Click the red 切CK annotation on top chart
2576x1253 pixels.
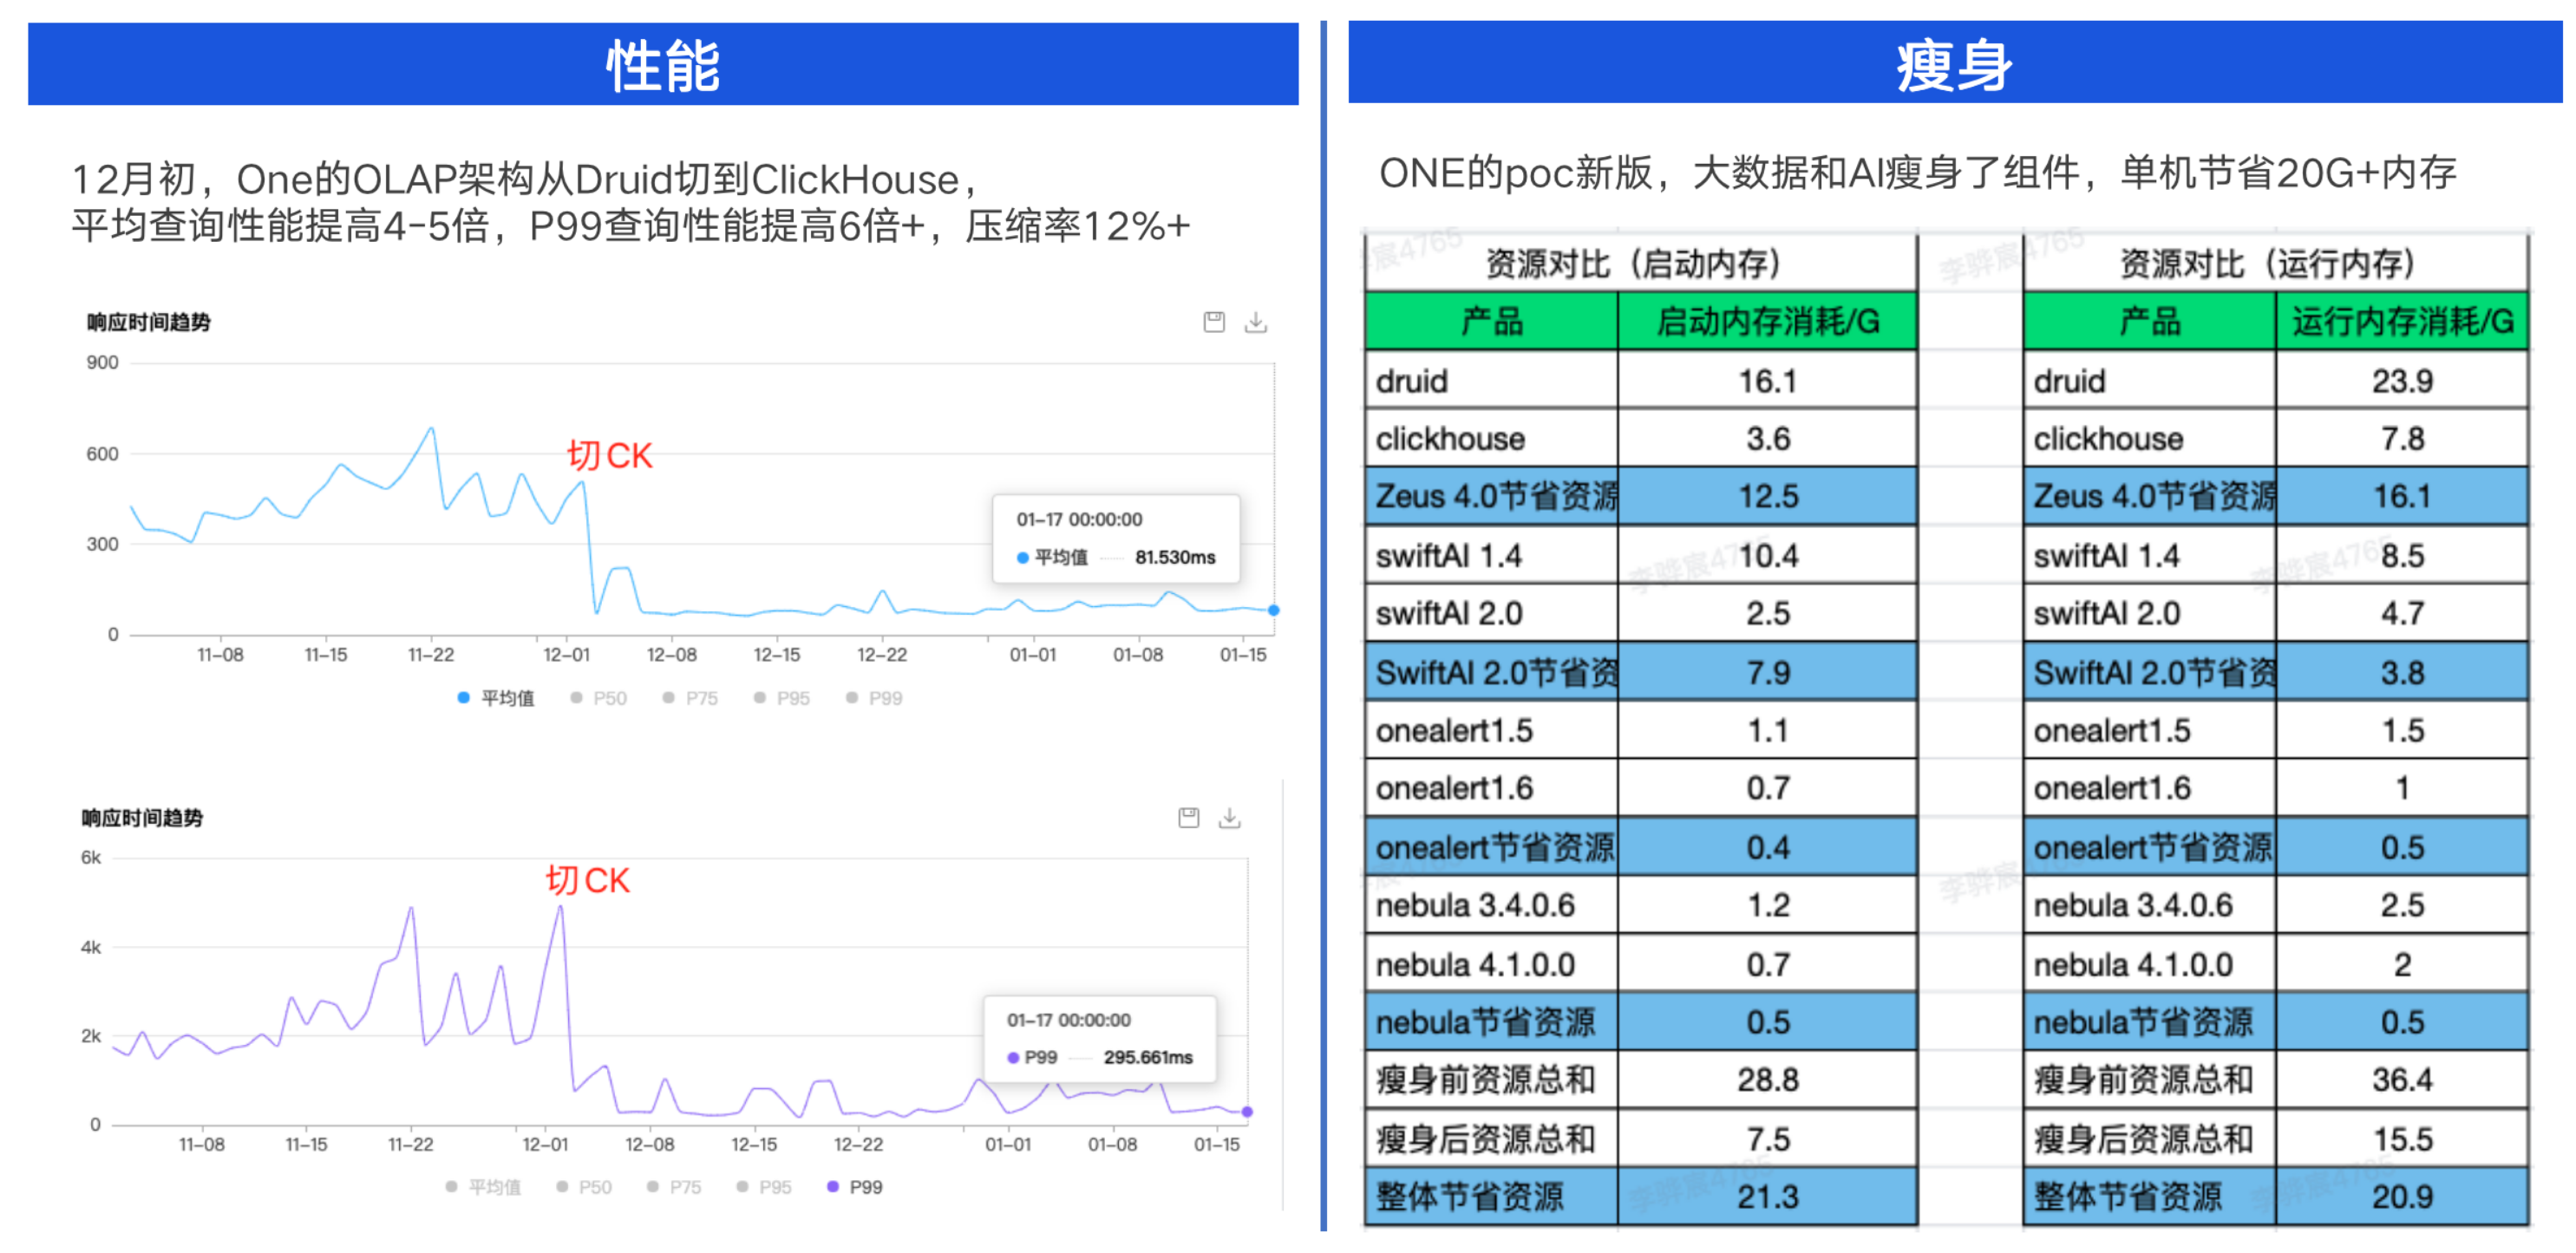click(608, 454)
